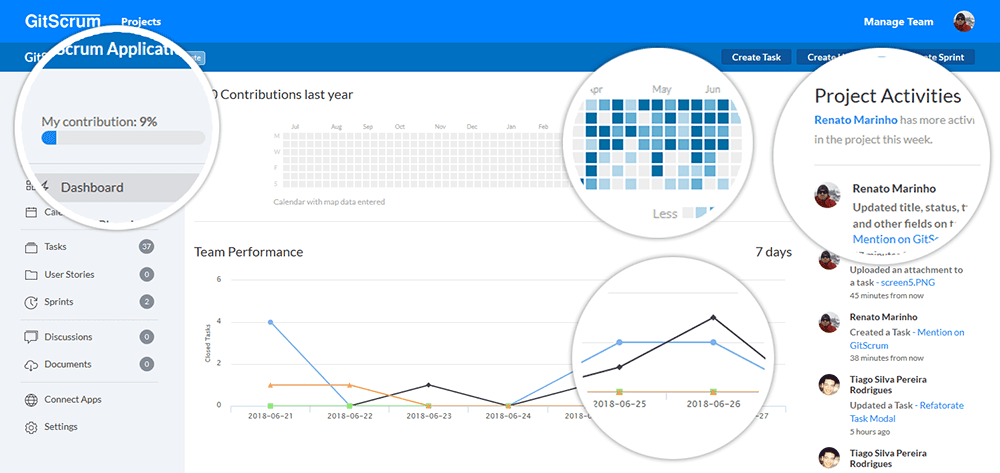Click the Tasks count badge showing 37

point(147,246)
